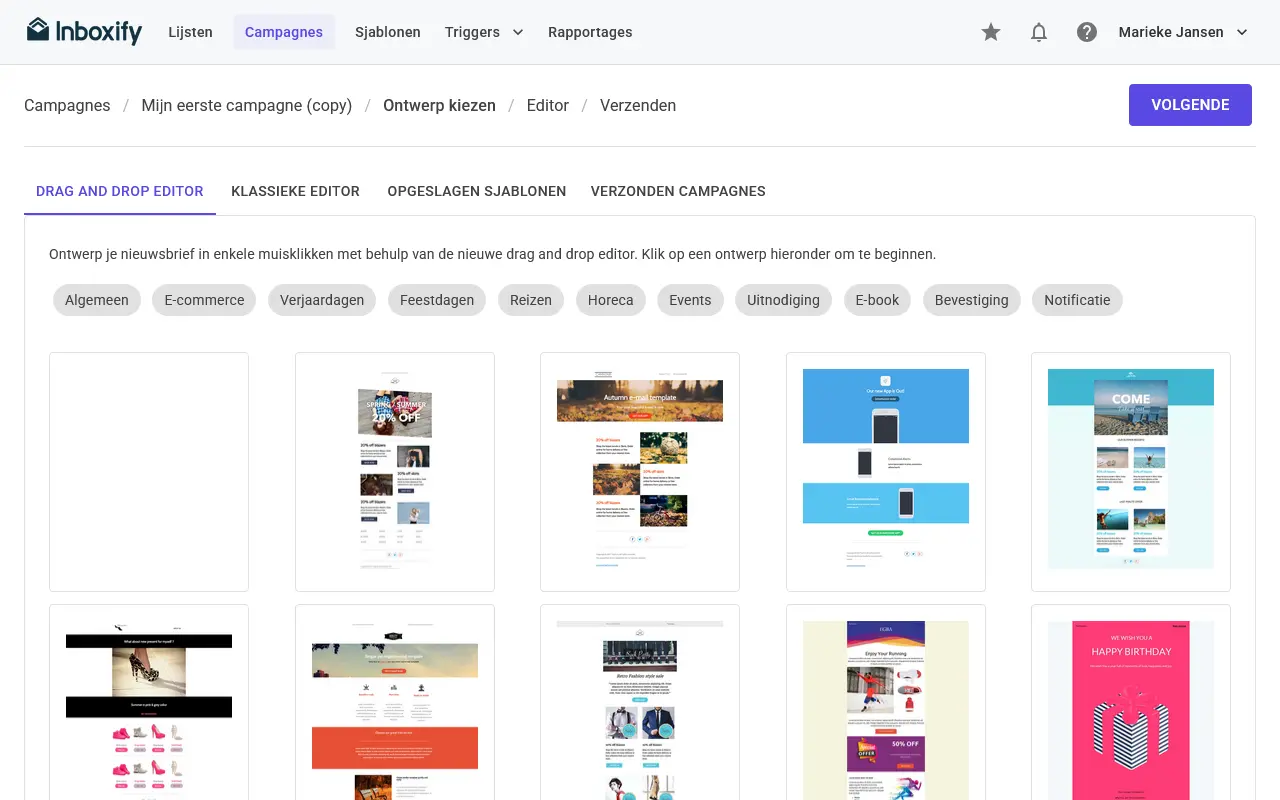Choose the Happy Birthday pink template
This screenshot has width=1280, height=800.
pos(1131,702)
